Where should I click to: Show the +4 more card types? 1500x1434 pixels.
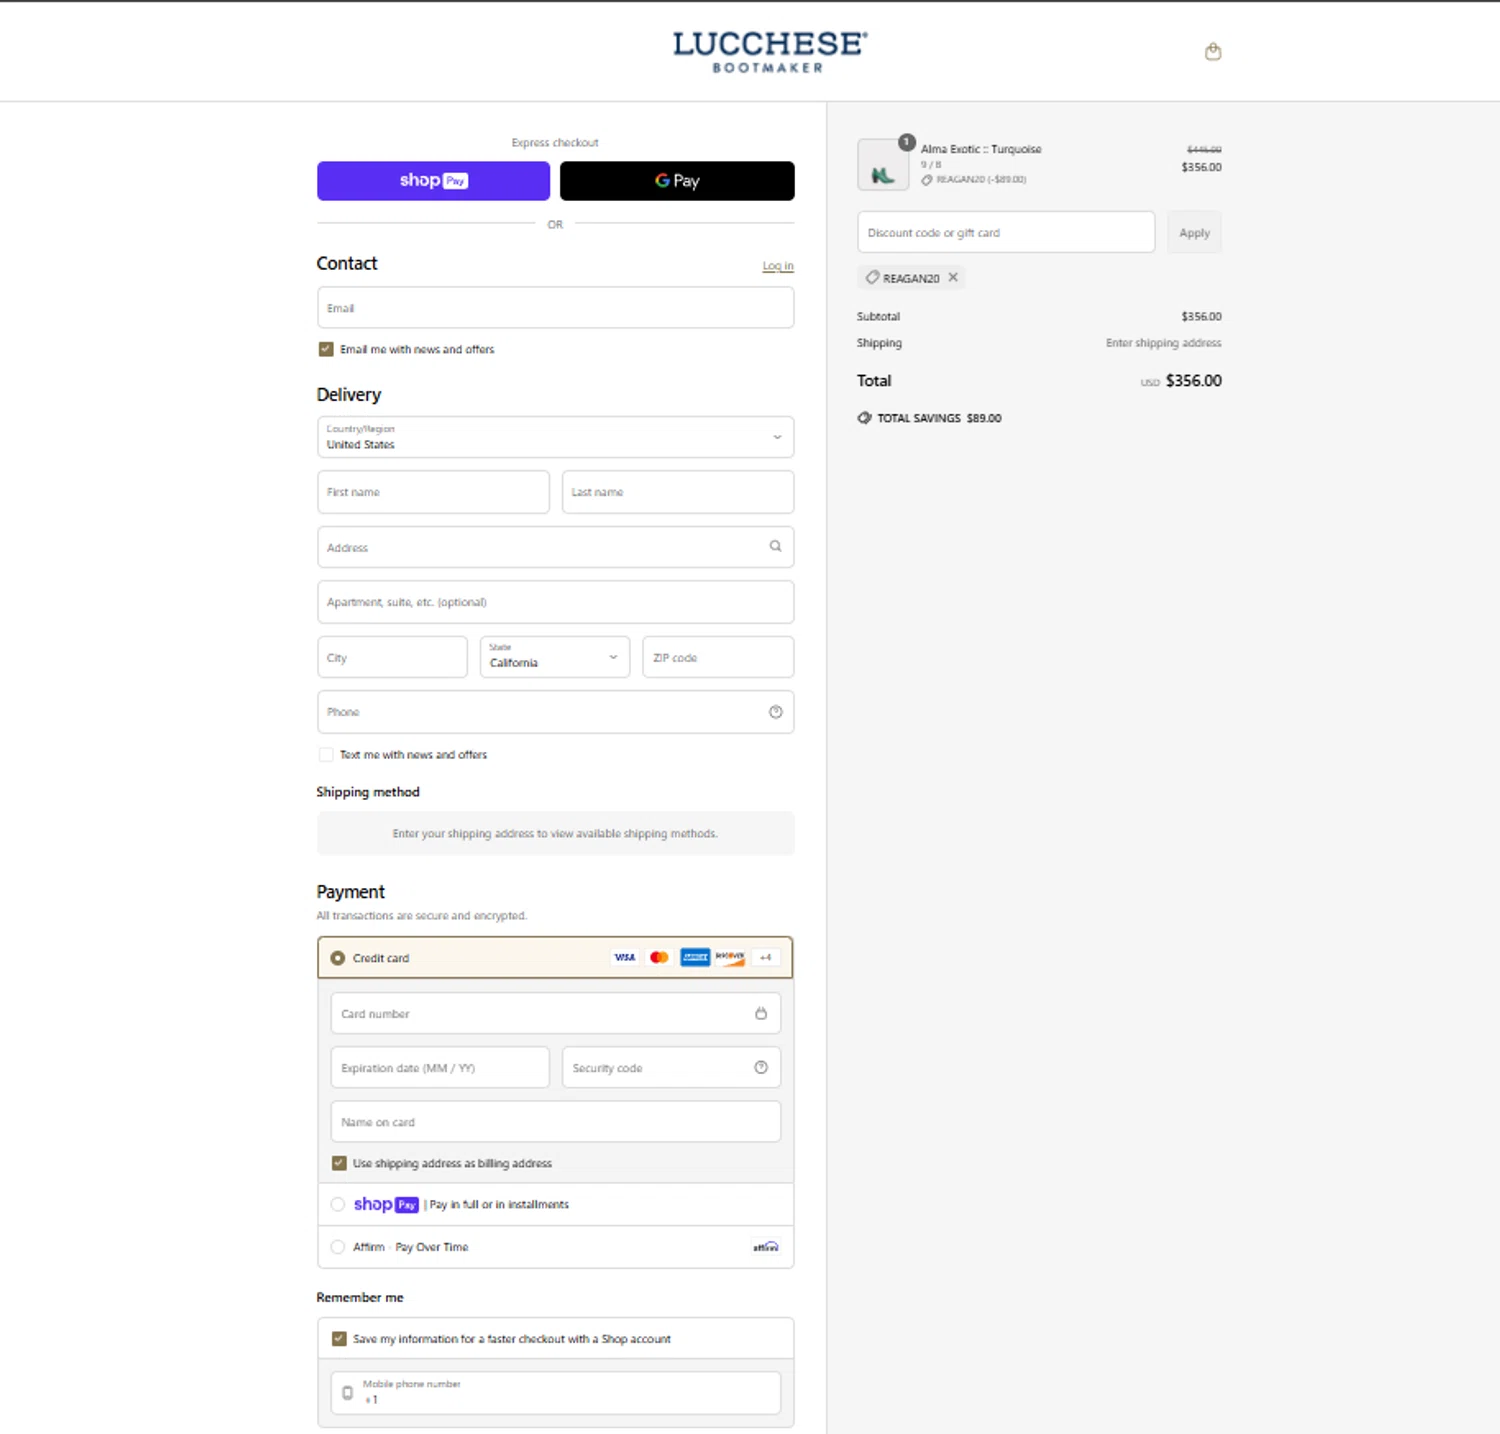coord(765,957)
